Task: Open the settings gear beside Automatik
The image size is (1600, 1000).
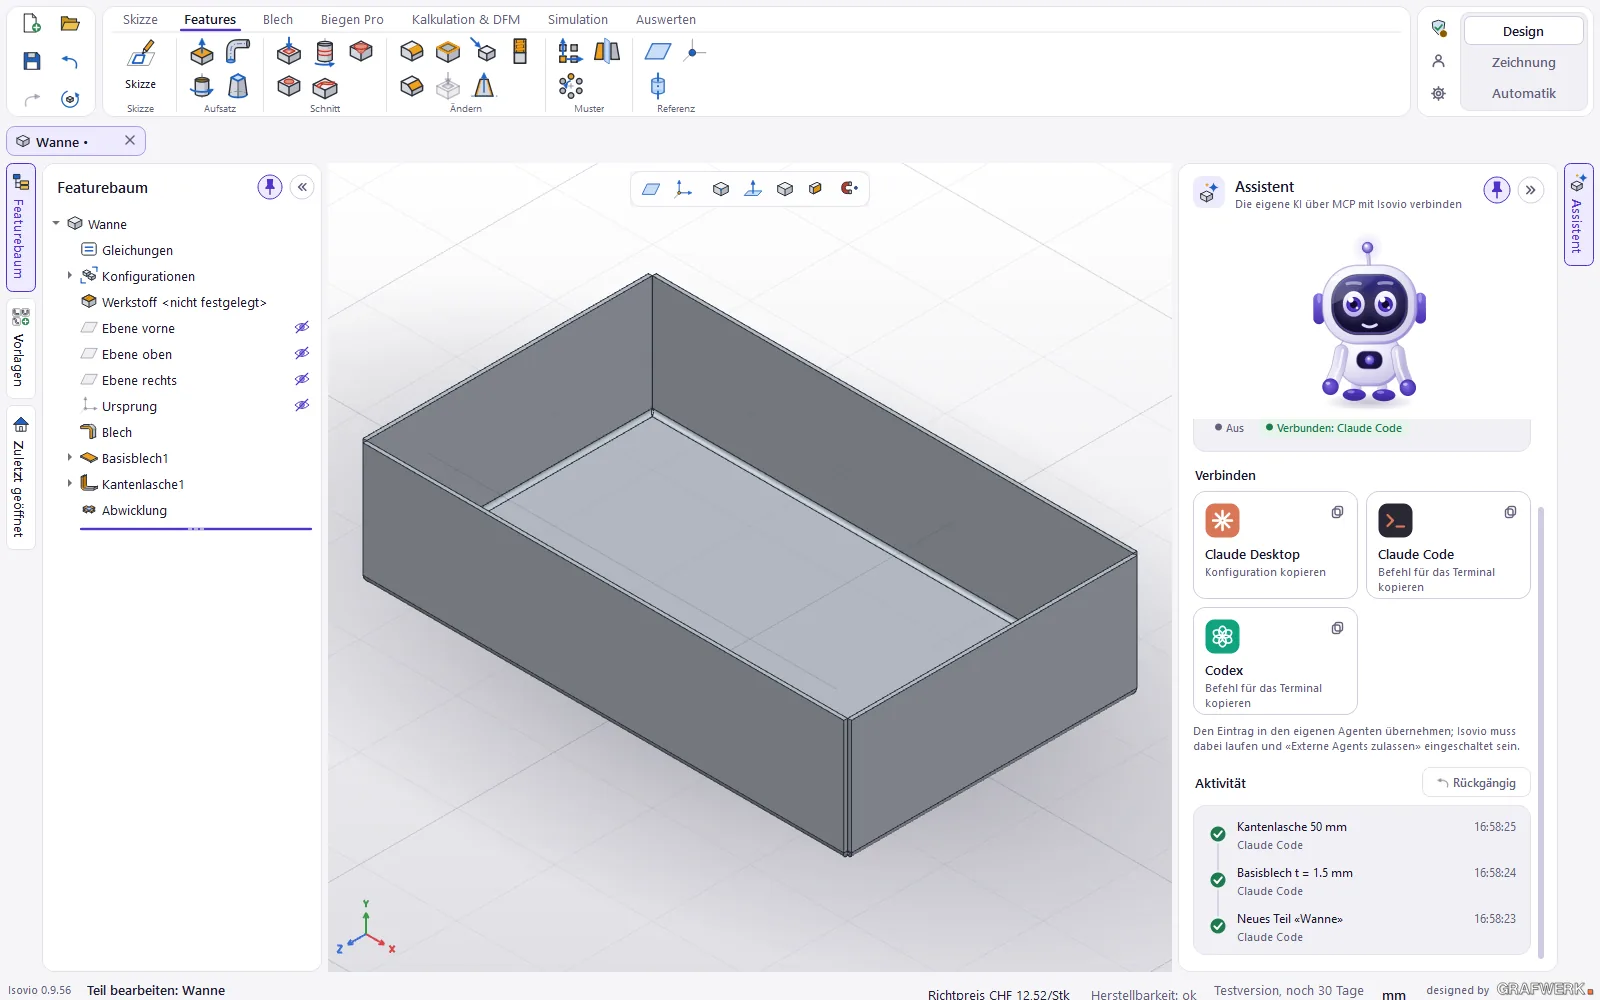Action: pyautogui.click(x=1438, y=93)
